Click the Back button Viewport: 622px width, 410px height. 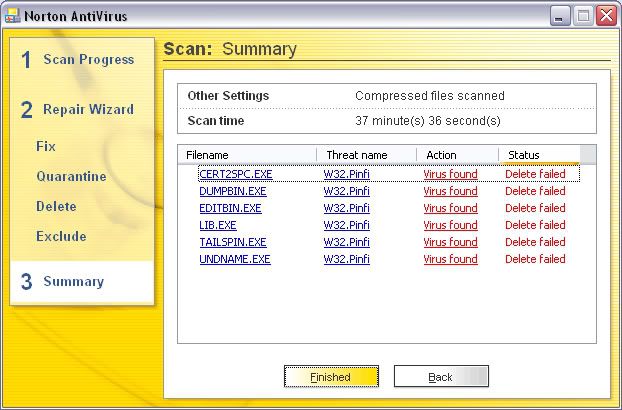(441, 376)
